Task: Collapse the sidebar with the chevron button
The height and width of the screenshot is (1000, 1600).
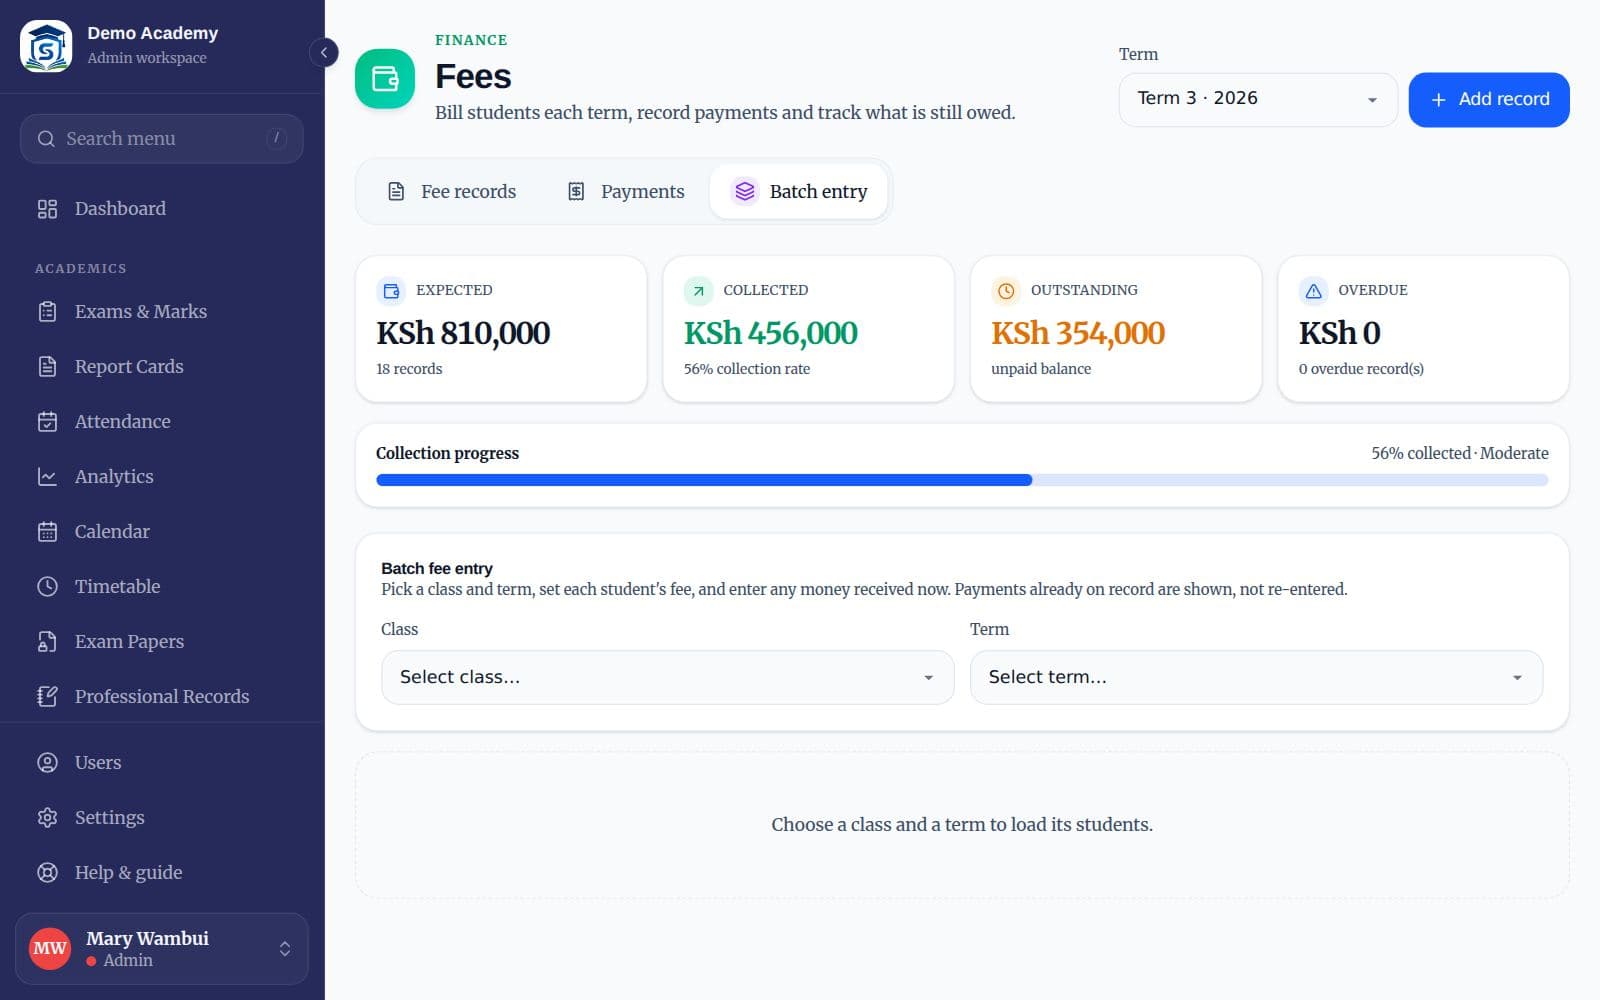Action: point(324,52)
